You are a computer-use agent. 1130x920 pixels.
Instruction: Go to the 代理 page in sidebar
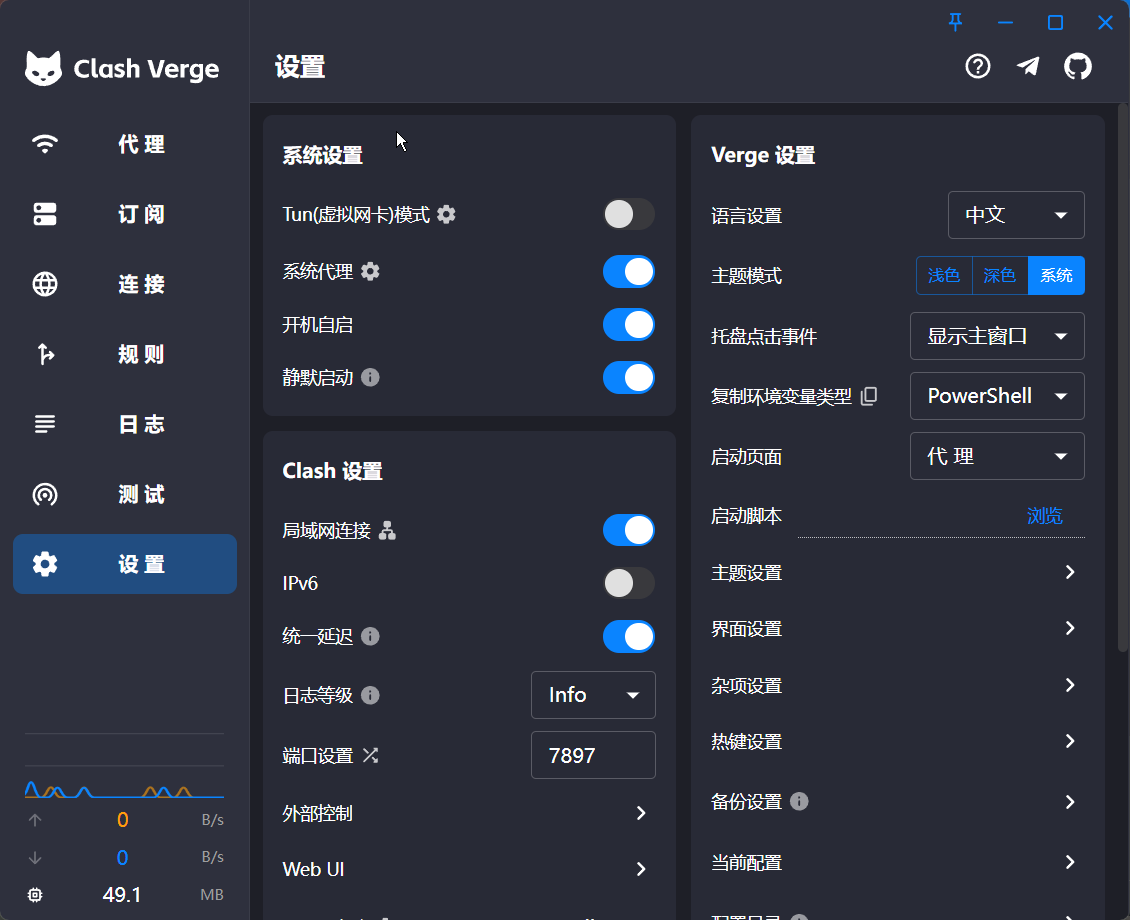click(x=125, y=144)
